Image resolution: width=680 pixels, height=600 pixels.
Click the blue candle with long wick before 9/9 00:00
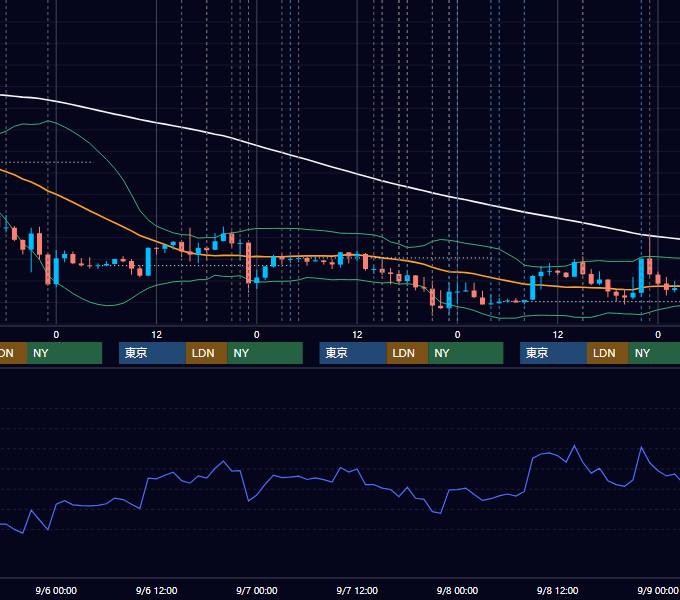641,275
